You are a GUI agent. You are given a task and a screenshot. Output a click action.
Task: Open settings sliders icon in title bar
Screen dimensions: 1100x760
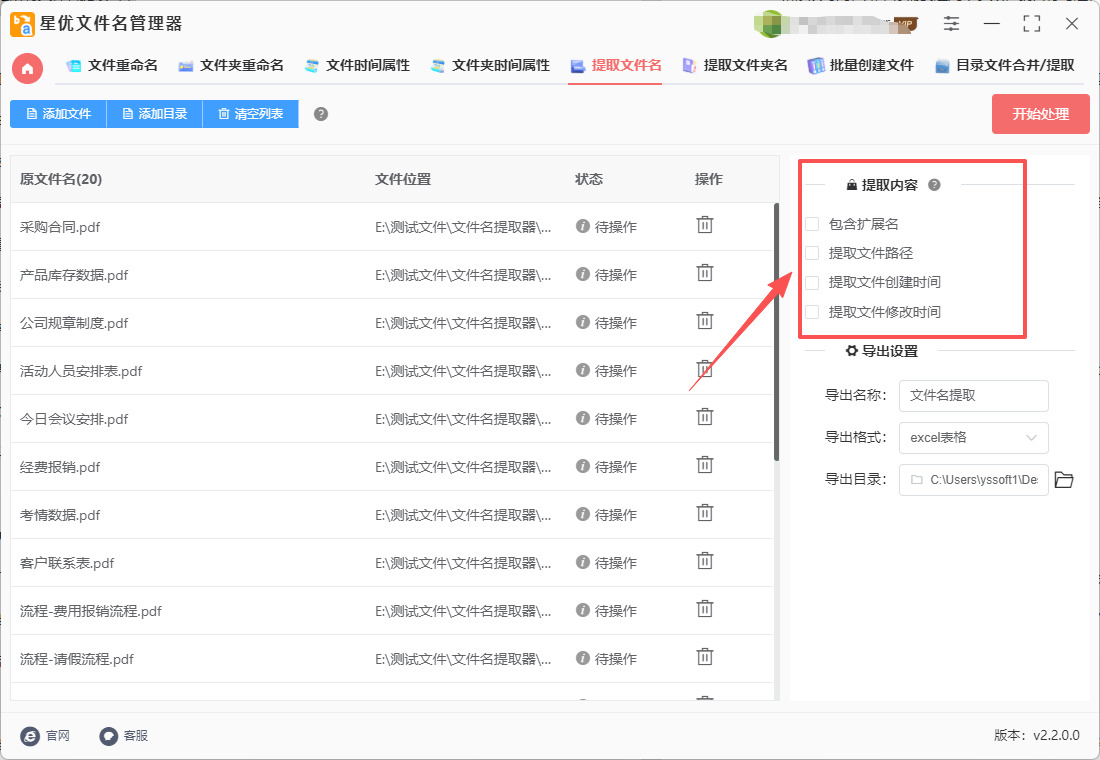pyautogui.click(x=951, y=24)
